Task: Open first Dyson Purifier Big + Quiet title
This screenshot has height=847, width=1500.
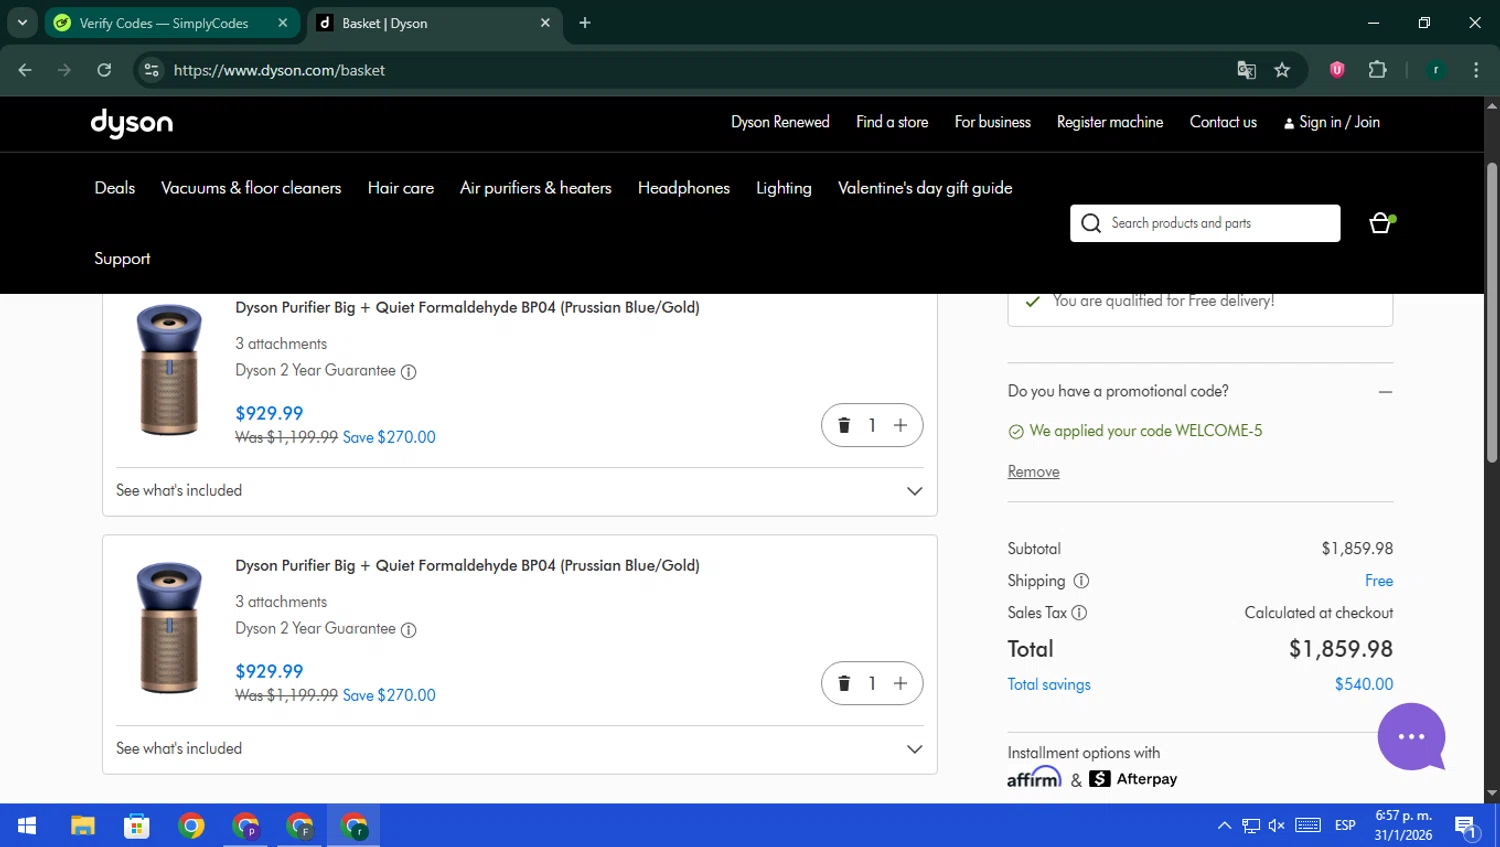Action: [467, 308]
